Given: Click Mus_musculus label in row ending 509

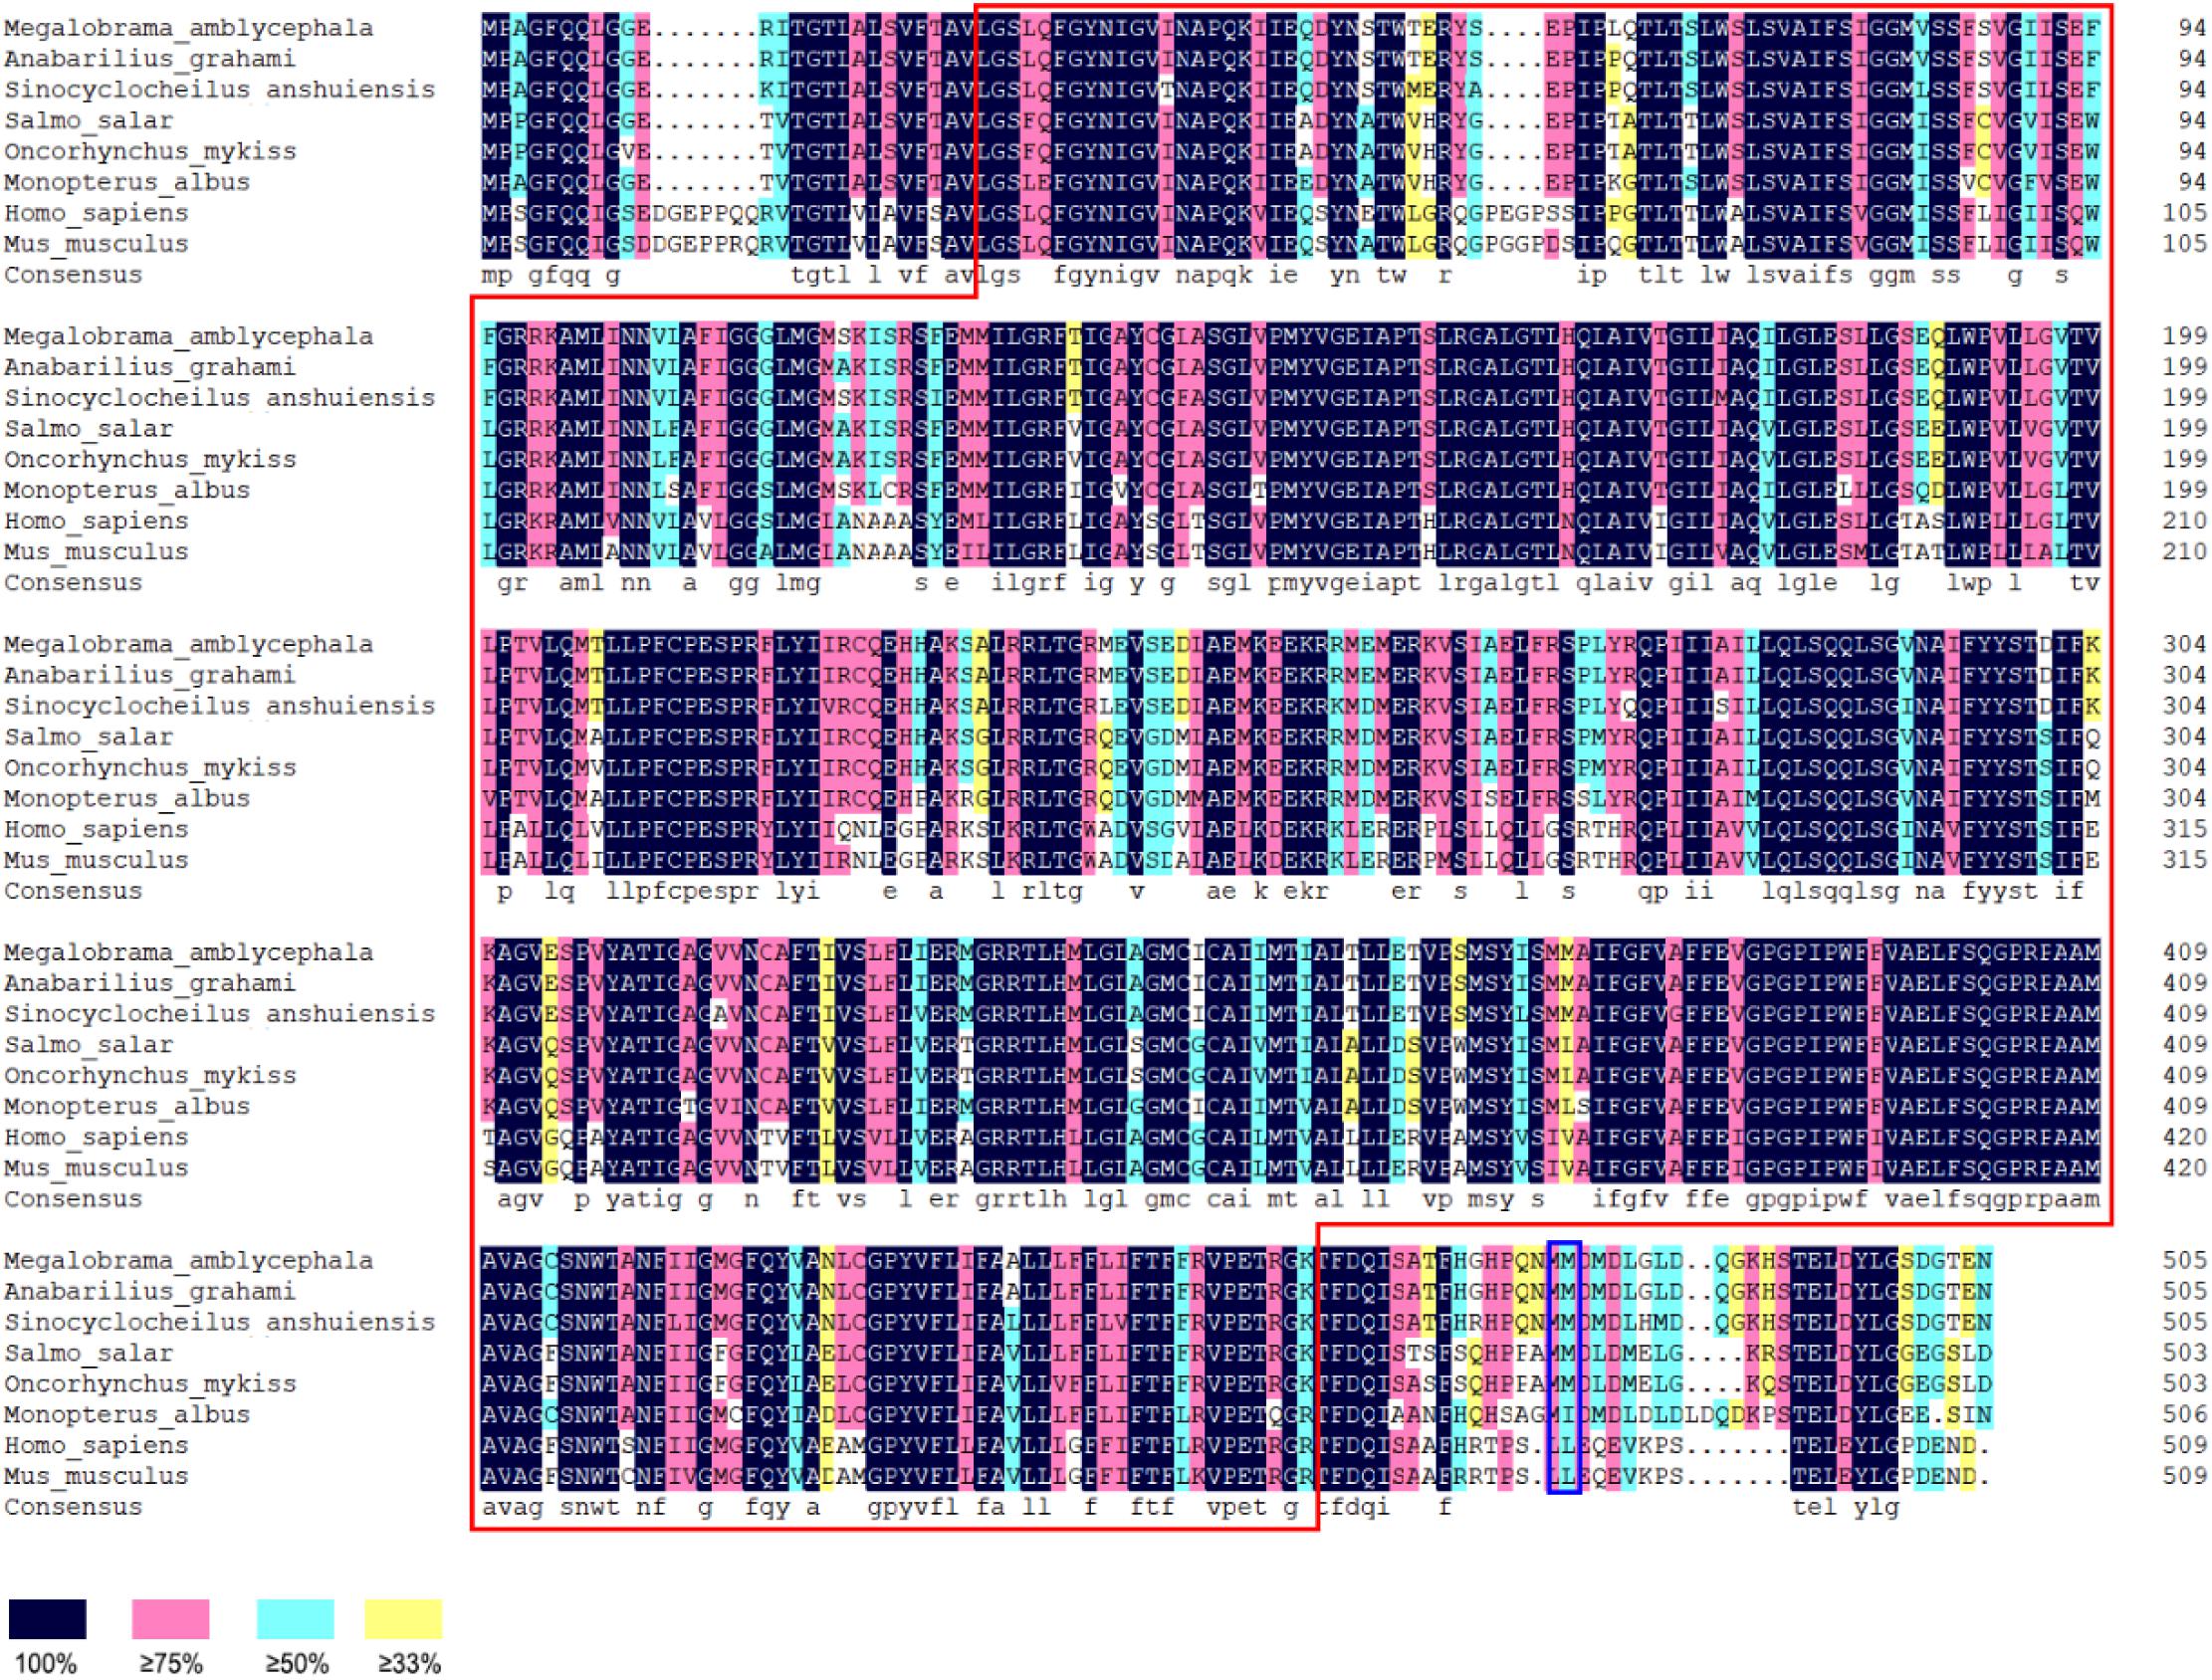Looking at the screenshot, I should point(96,1477).
